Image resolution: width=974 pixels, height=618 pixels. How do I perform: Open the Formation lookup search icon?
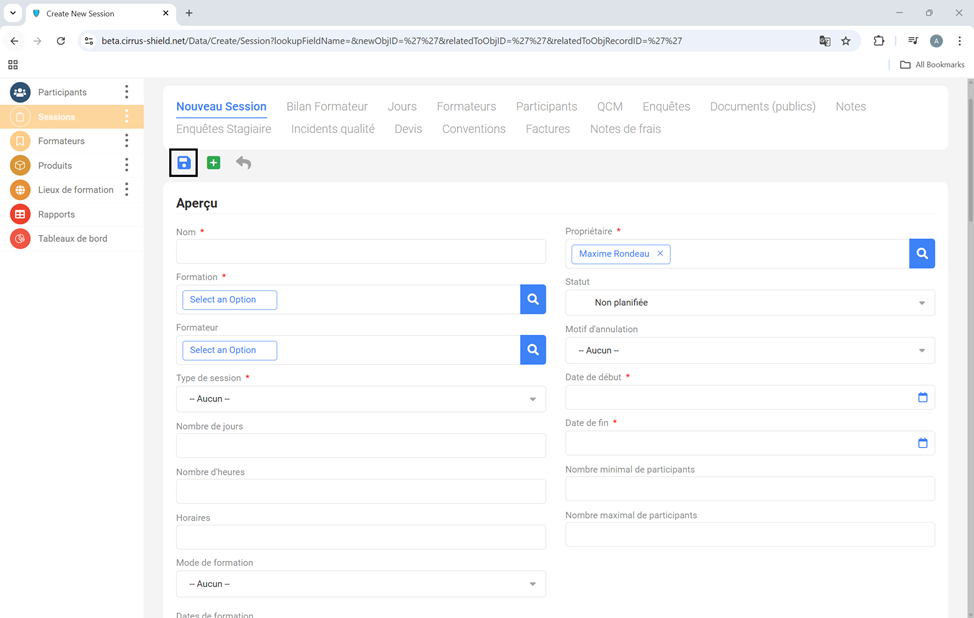point(533,299)
